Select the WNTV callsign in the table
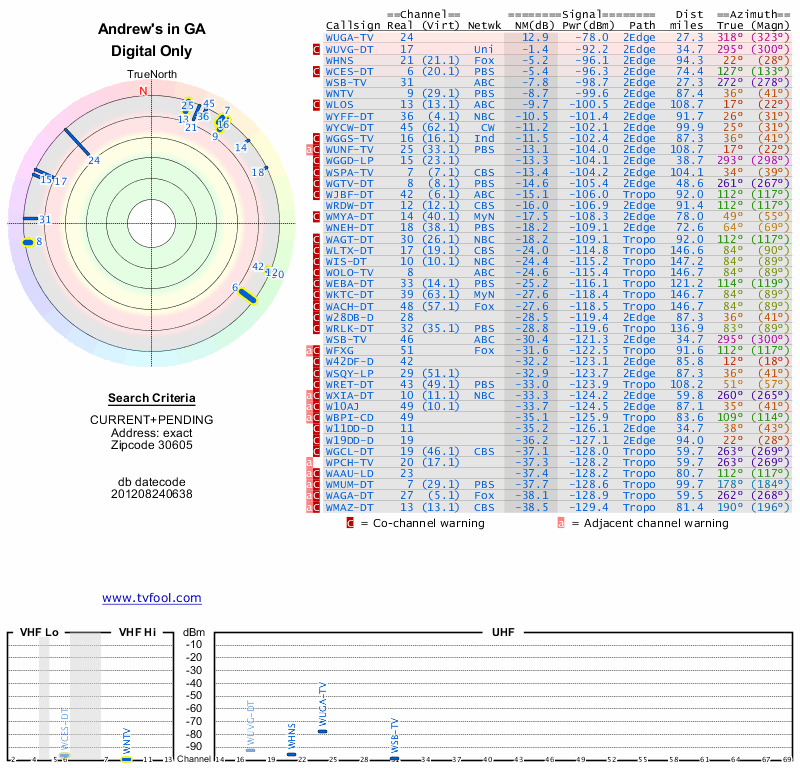Image resolution: width=800 pixels, height=768 pixels. 339,93
